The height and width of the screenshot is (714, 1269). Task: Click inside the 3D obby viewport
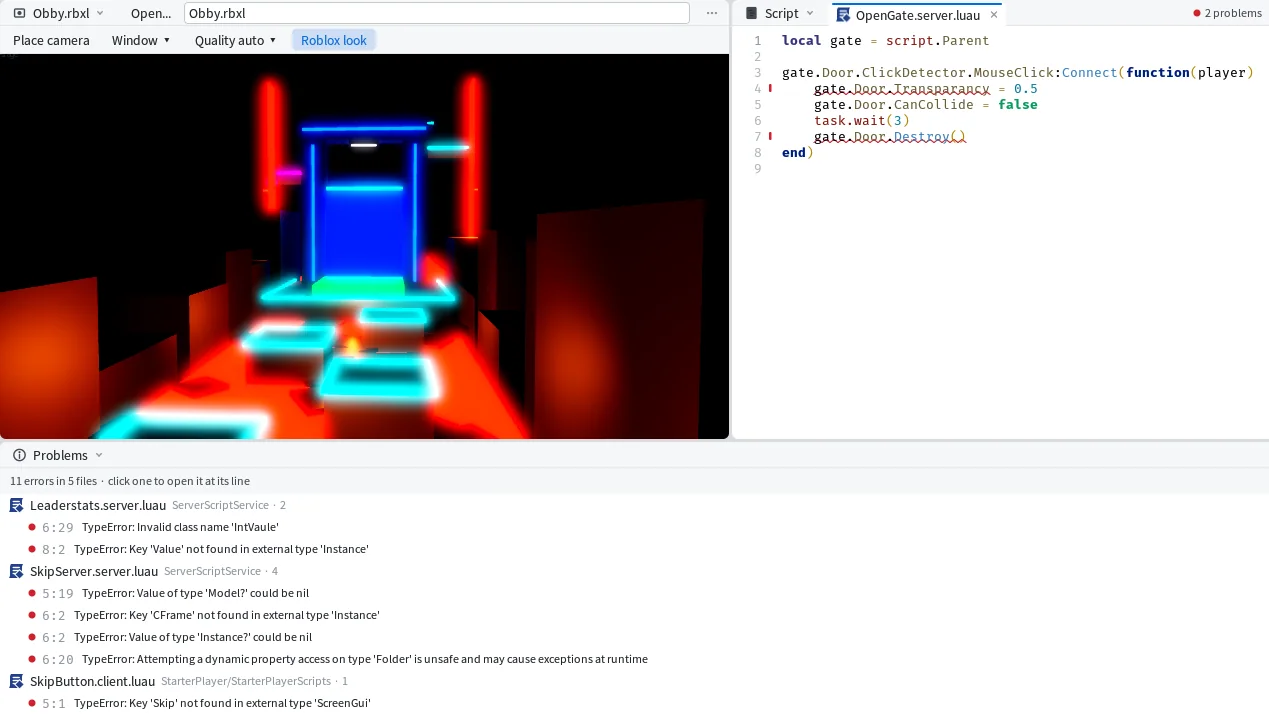coord(364,246)
